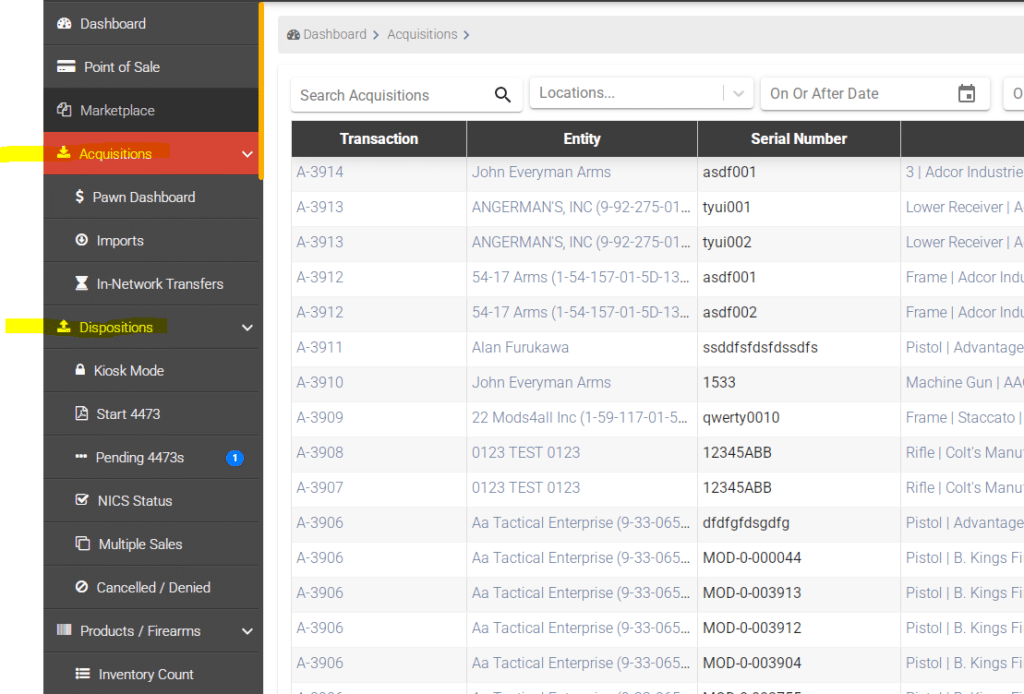Collapse the Acquisitions sidebar section
1024x694 pixels.
tap(248, 154)
